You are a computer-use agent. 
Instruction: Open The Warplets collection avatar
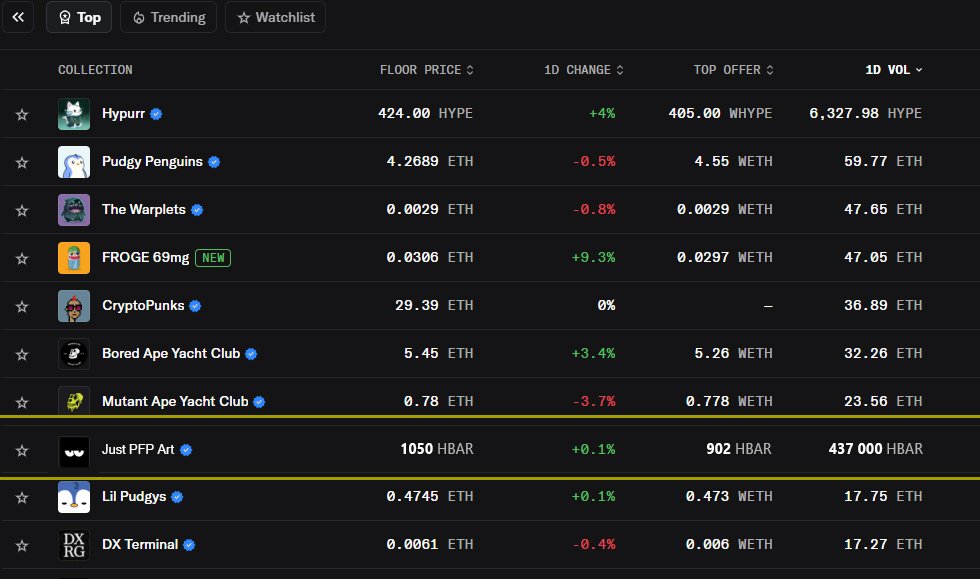(74, 210)
